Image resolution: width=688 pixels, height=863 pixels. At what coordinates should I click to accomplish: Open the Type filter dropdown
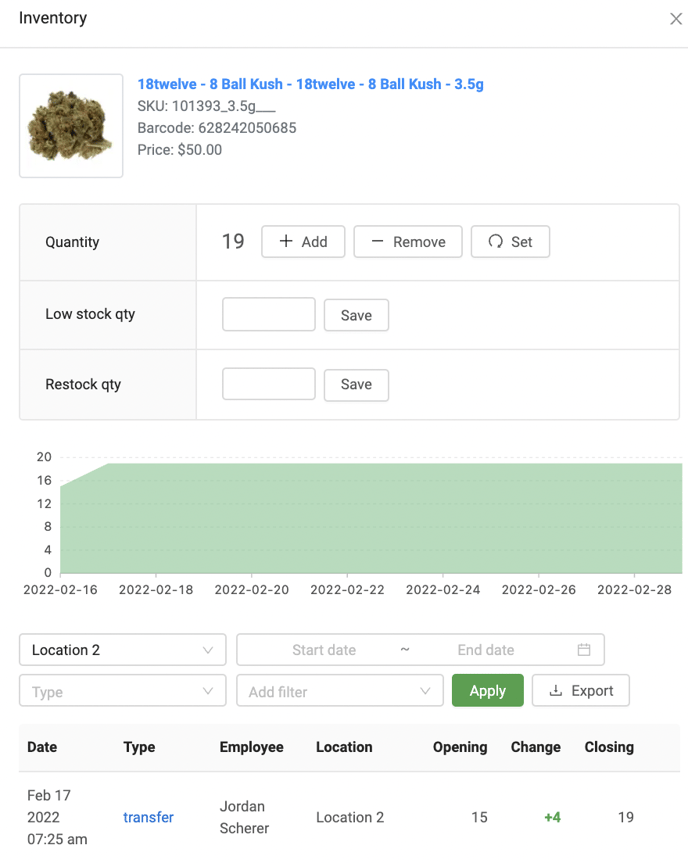(x=122, y=691)
